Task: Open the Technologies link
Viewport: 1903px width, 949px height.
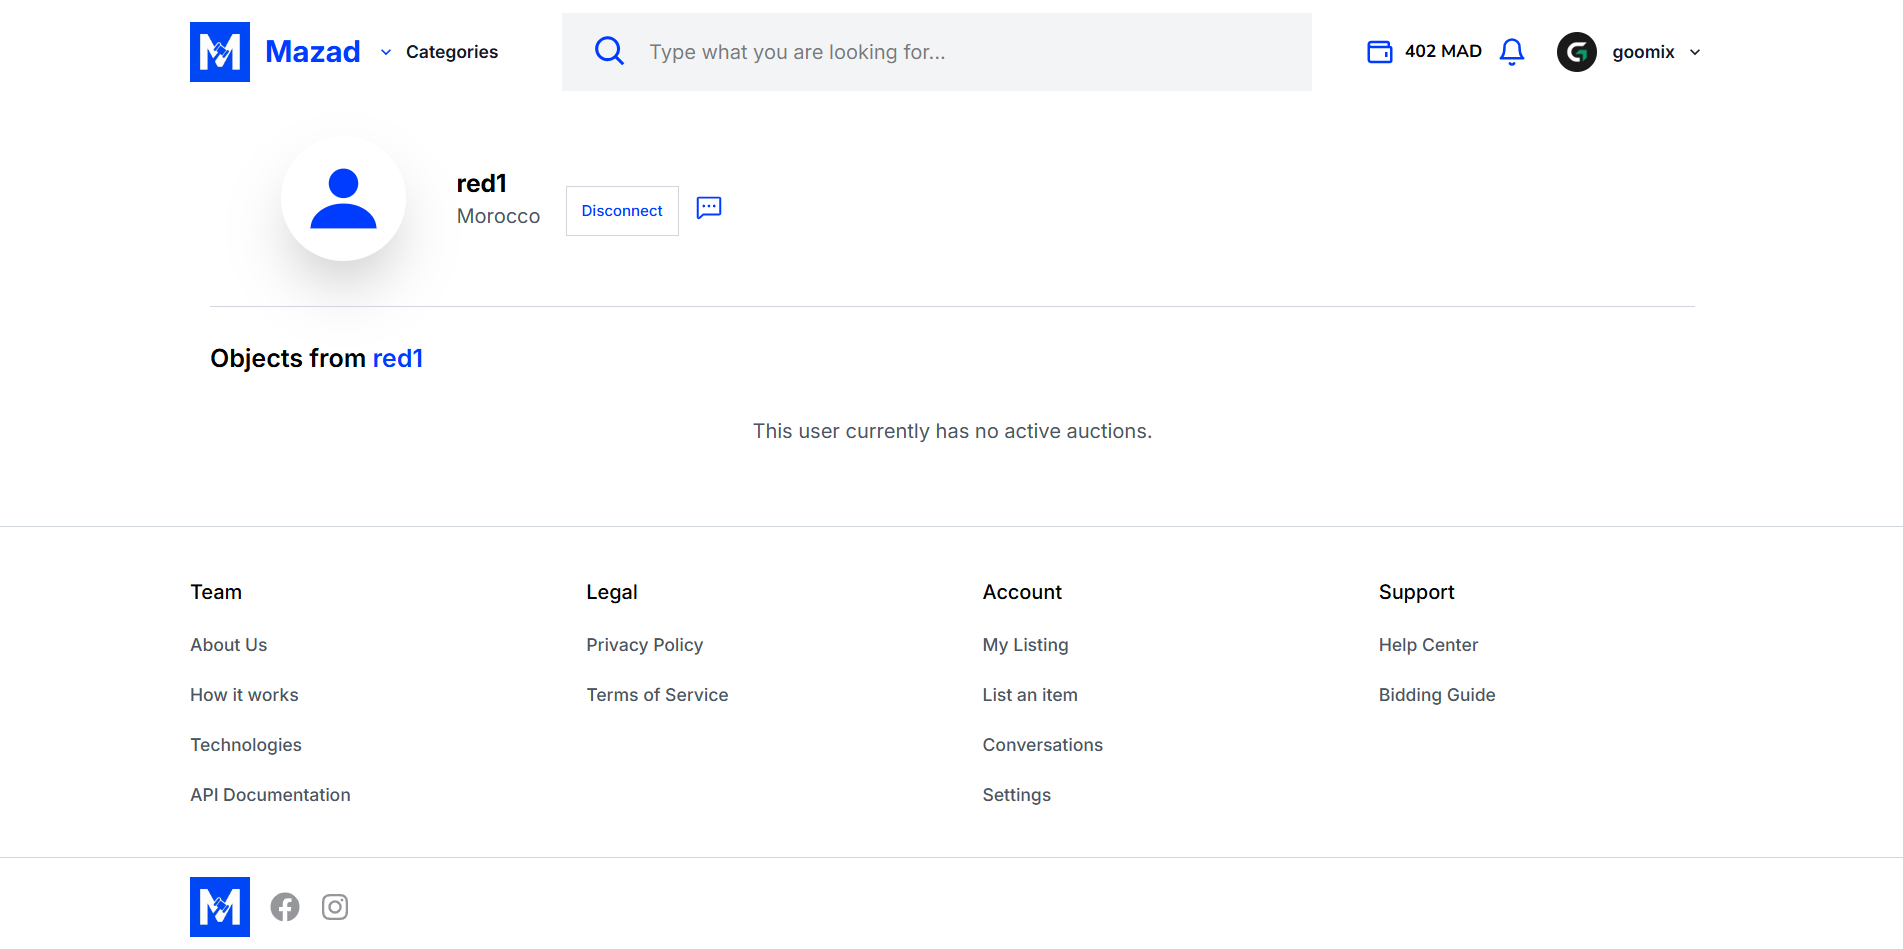Action: [x=246, y=745]
